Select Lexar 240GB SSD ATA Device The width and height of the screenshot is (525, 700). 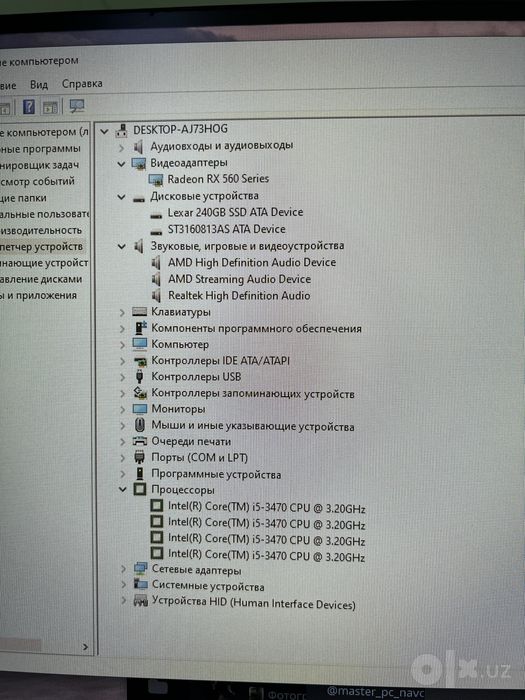[235, 212]
